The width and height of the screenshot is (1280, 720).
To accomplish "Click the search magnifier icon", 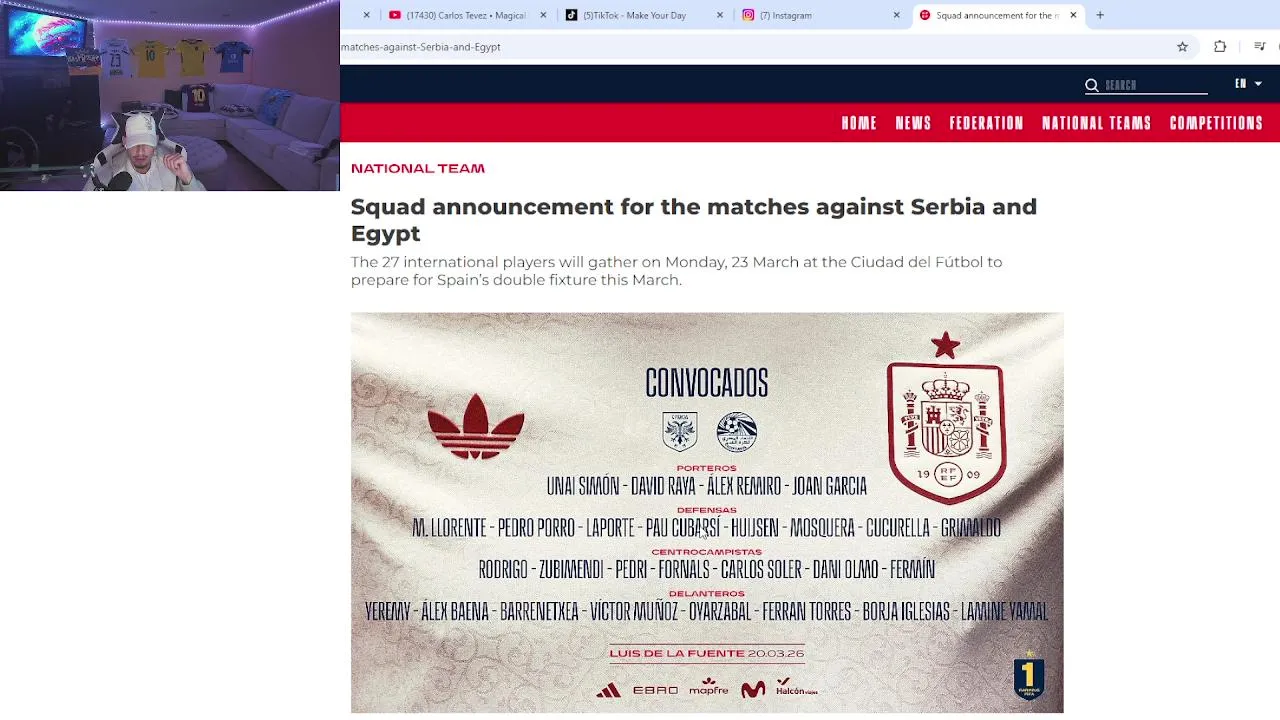I will 1092,85.
